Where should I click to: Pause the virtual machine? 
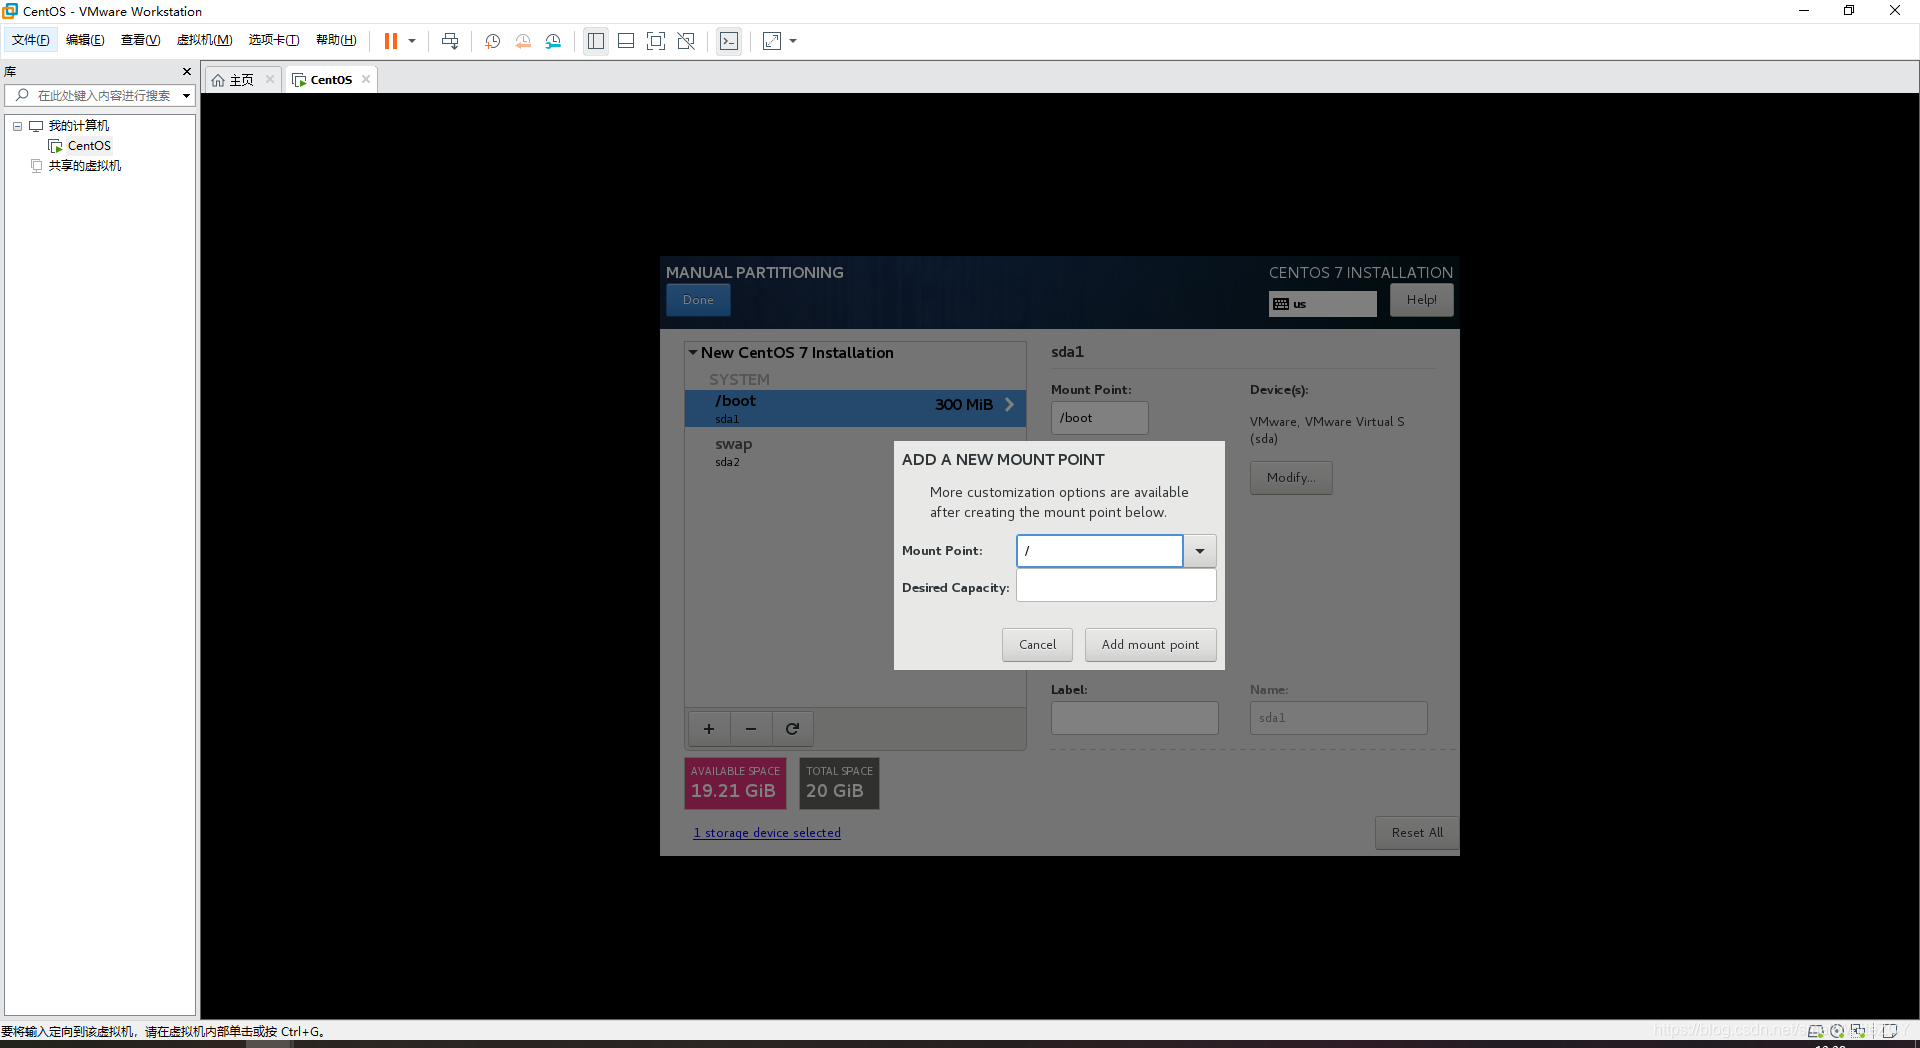tap(391, 41)
